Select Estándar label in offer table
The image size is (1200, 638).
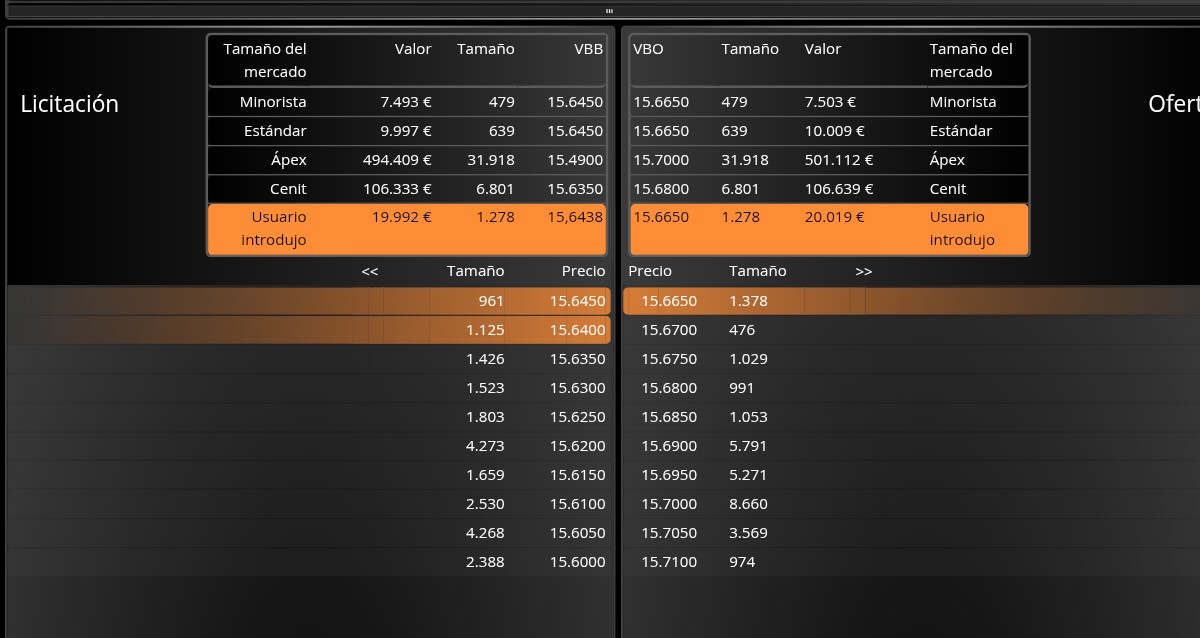961,131
